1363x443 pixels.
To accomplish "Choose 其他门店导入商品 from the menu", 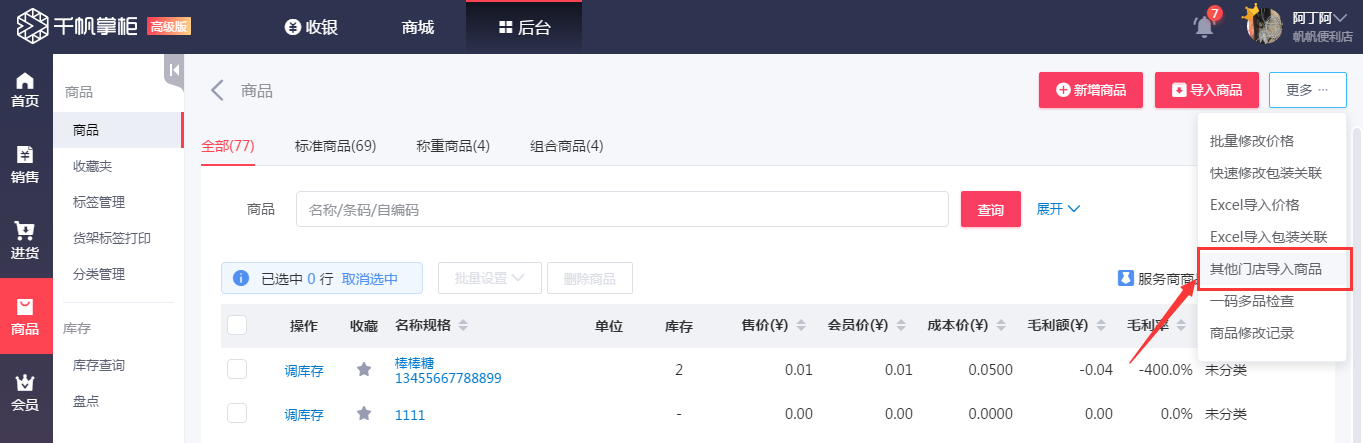I will 1265,269.
